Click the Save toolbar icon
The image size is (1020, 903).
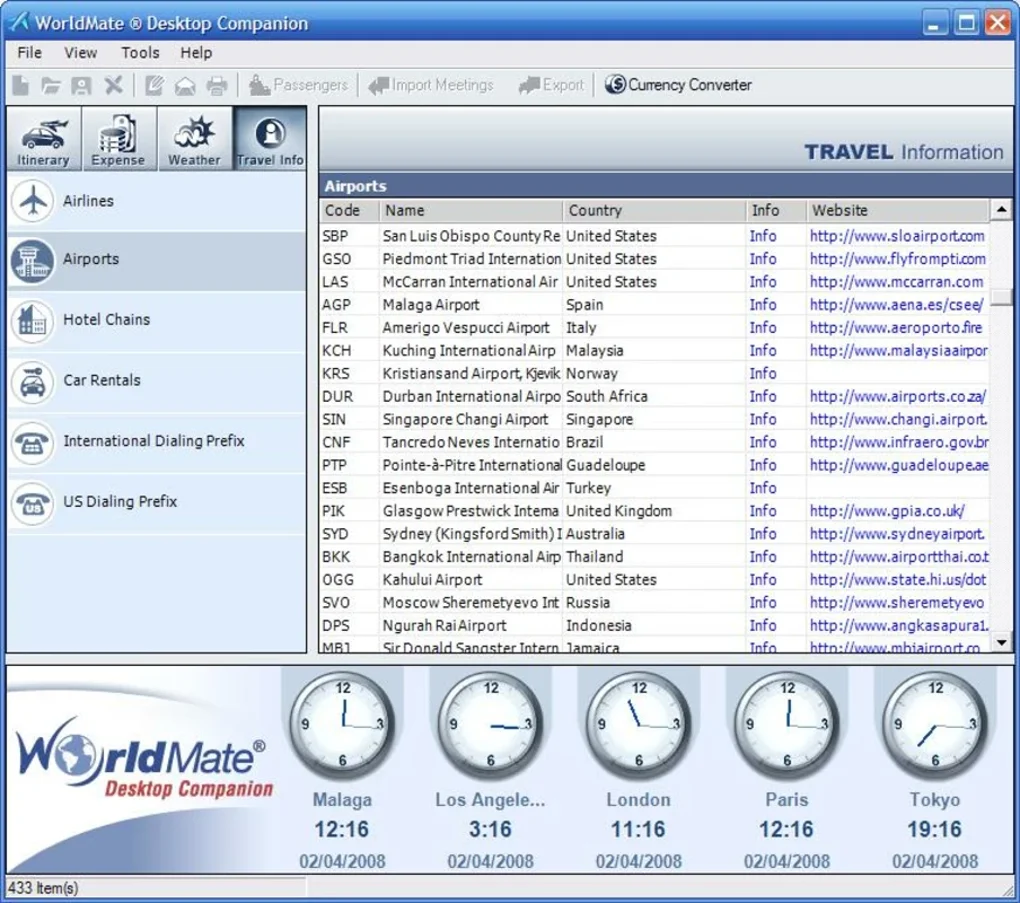point(81,85)
